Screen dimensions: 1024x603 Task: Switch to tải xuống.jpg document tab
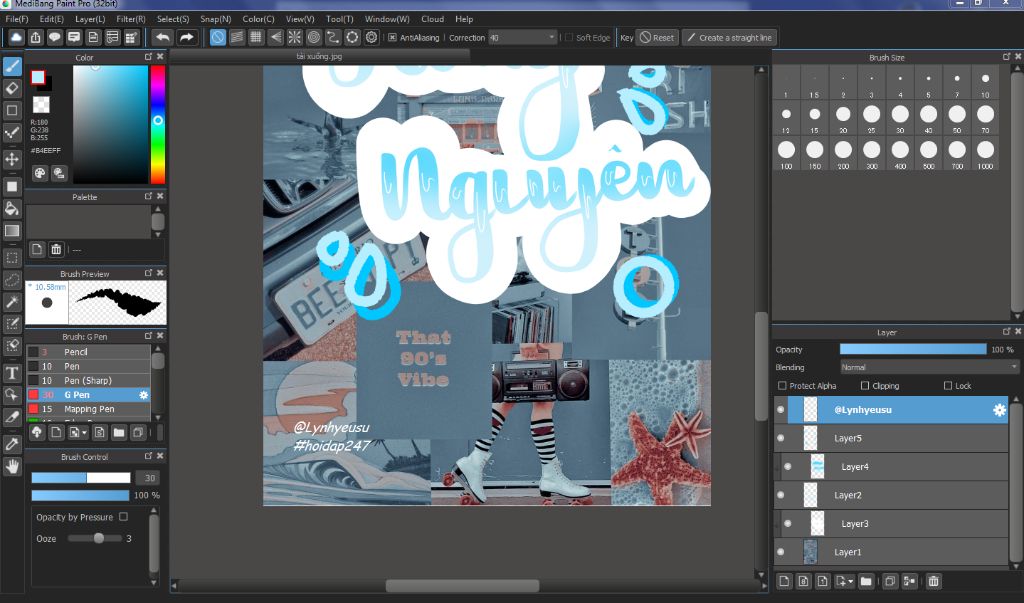[x=320, y=57]
